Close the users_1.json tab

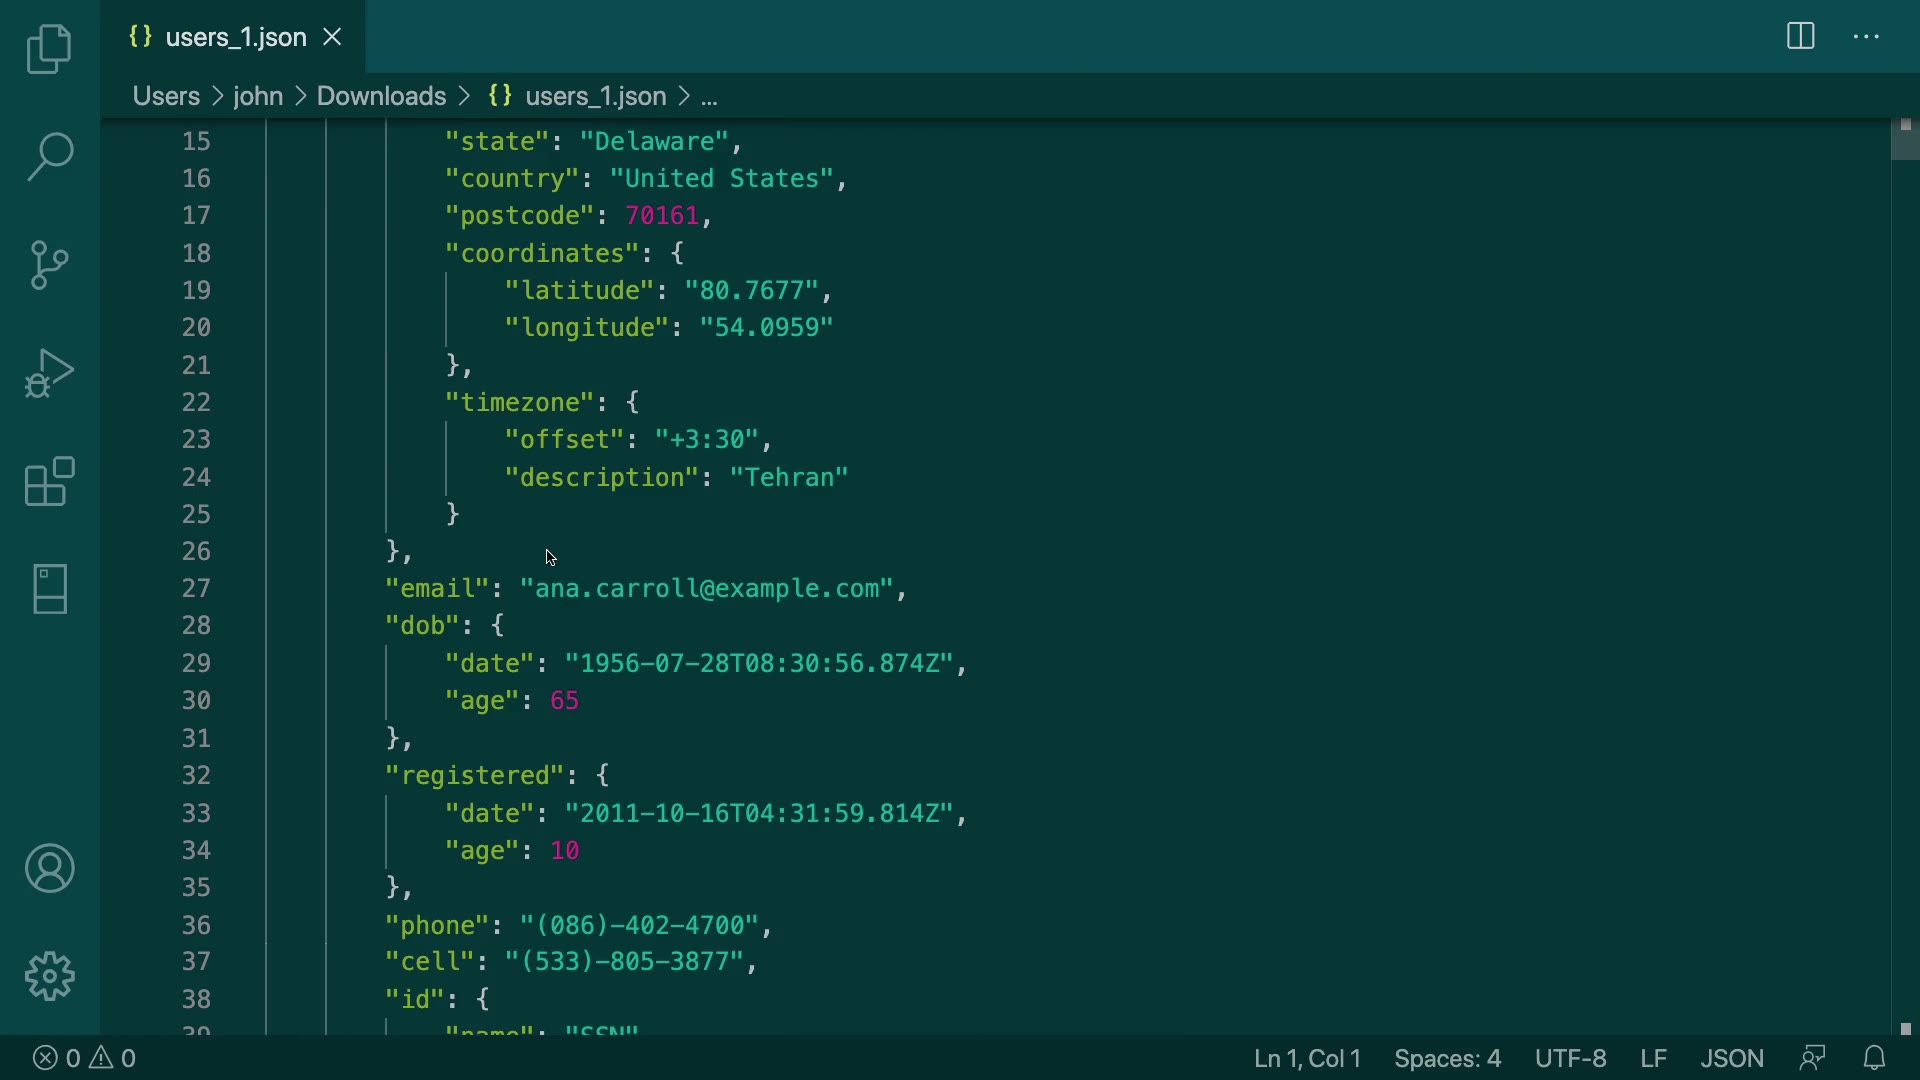pos(333,37)
